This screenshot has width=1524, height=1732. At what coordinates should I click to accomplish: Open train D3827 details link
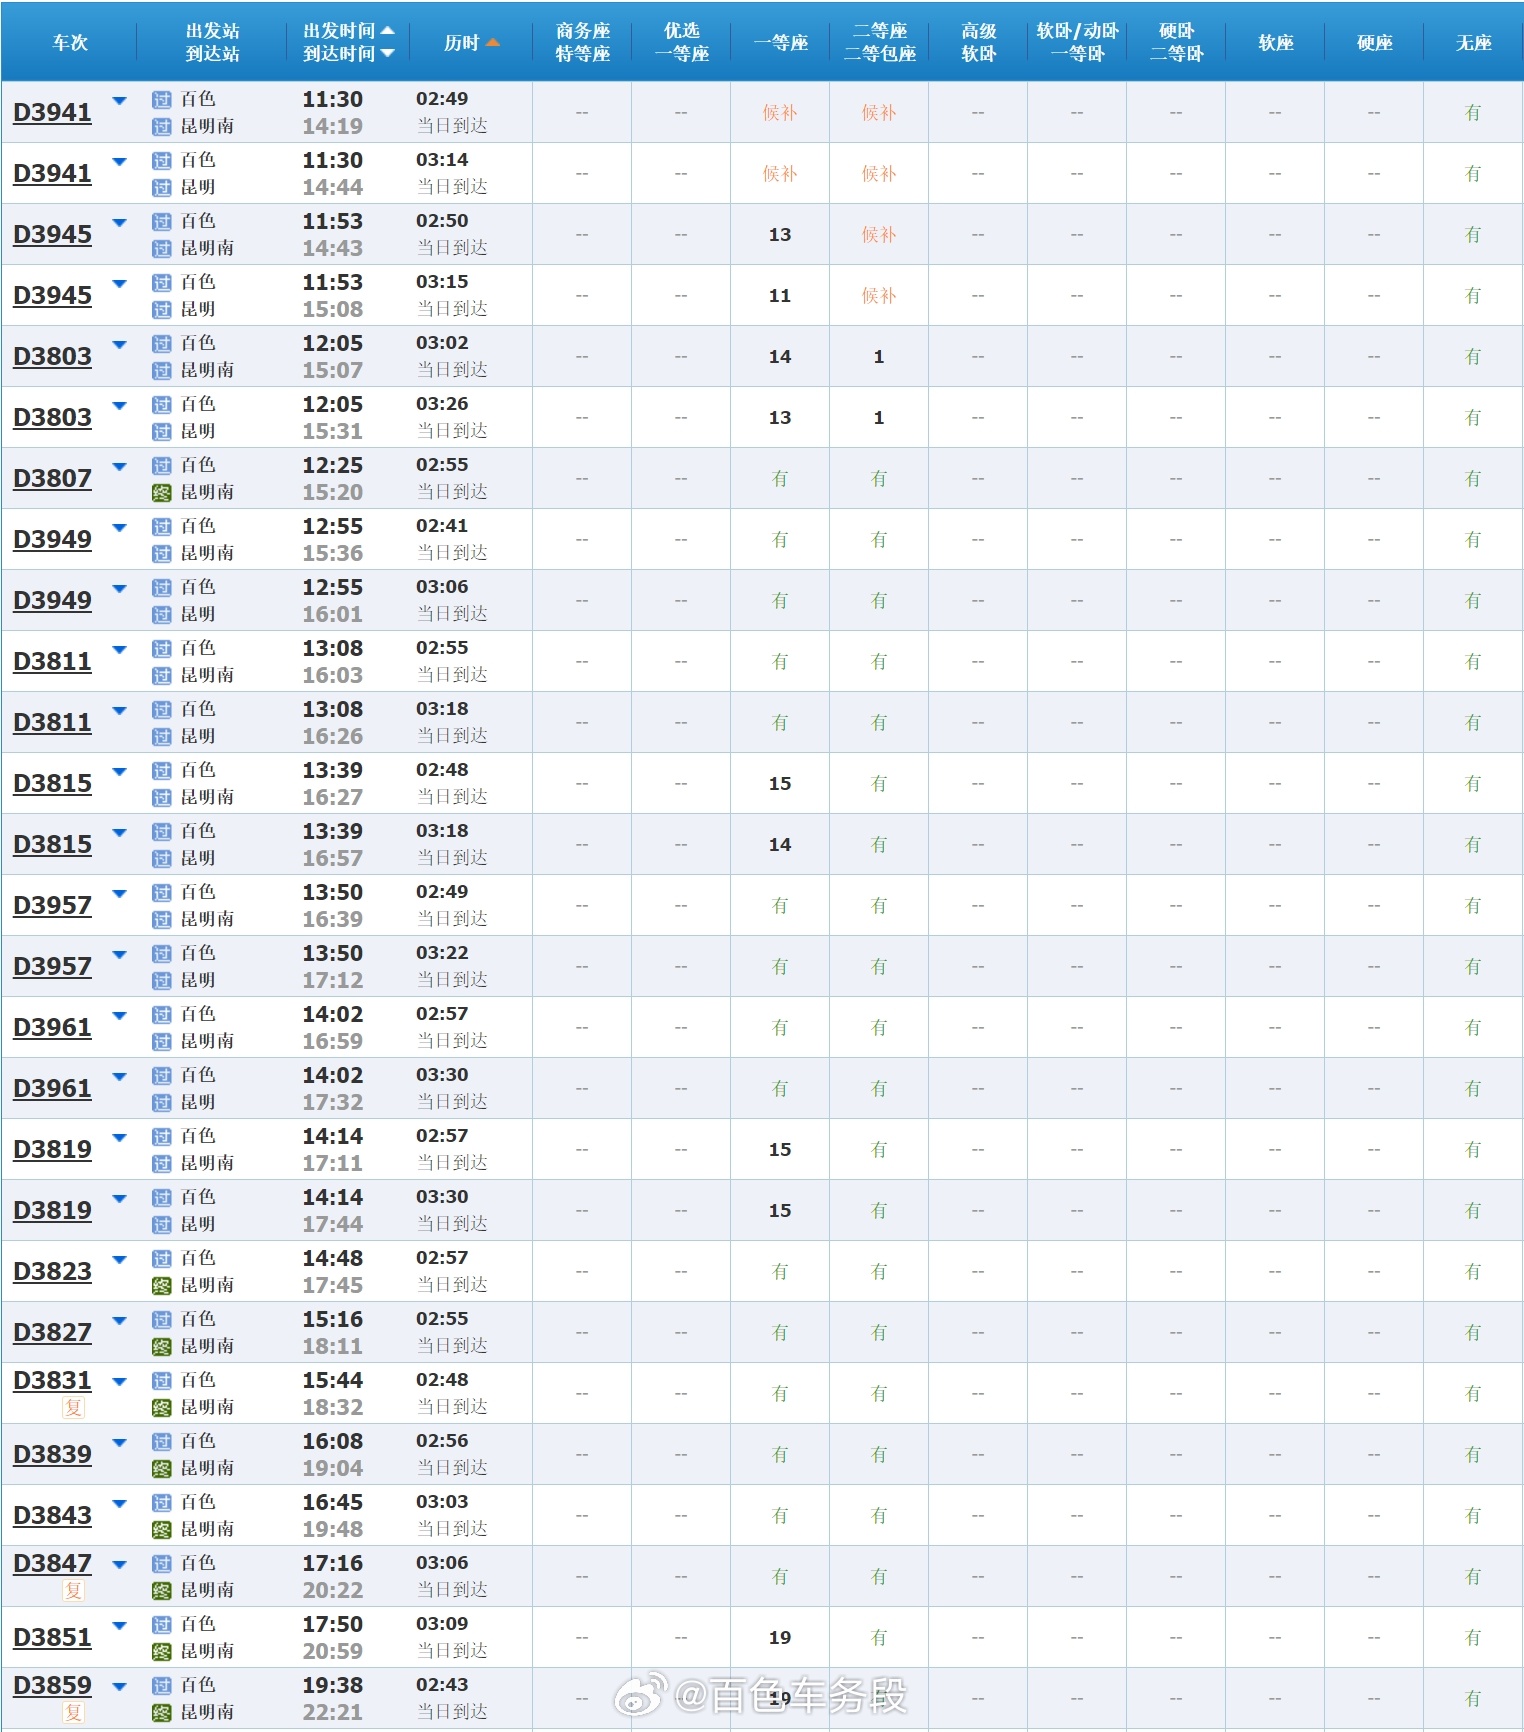[x=52, y=1333]
